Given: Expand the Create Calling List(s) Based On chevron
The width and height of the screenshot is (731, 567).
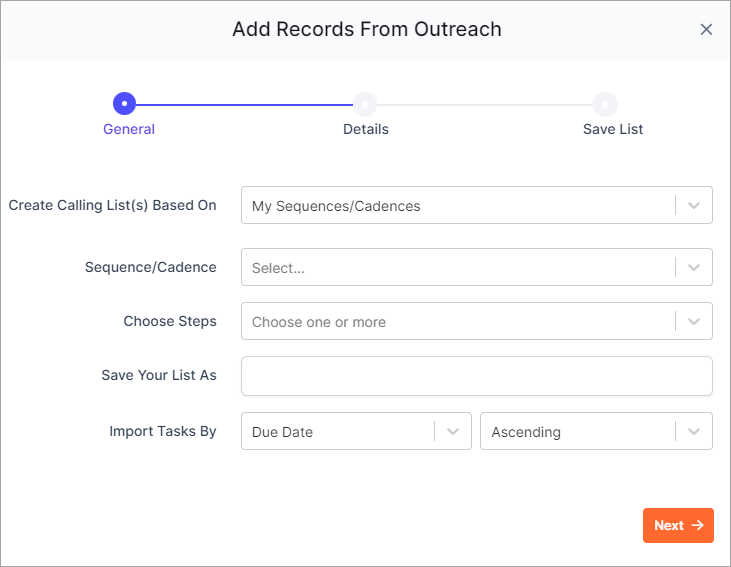Looking at the screenshot, I should coord(694,206).
